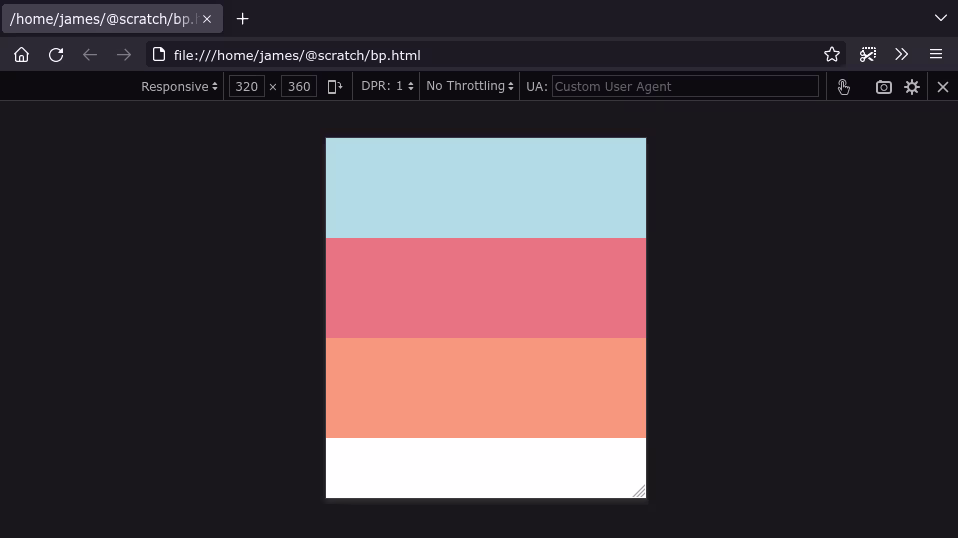Rotate the viewport orientation
Image resolution: width=958 pixels, height=538 pixels.
pos(335,87)
